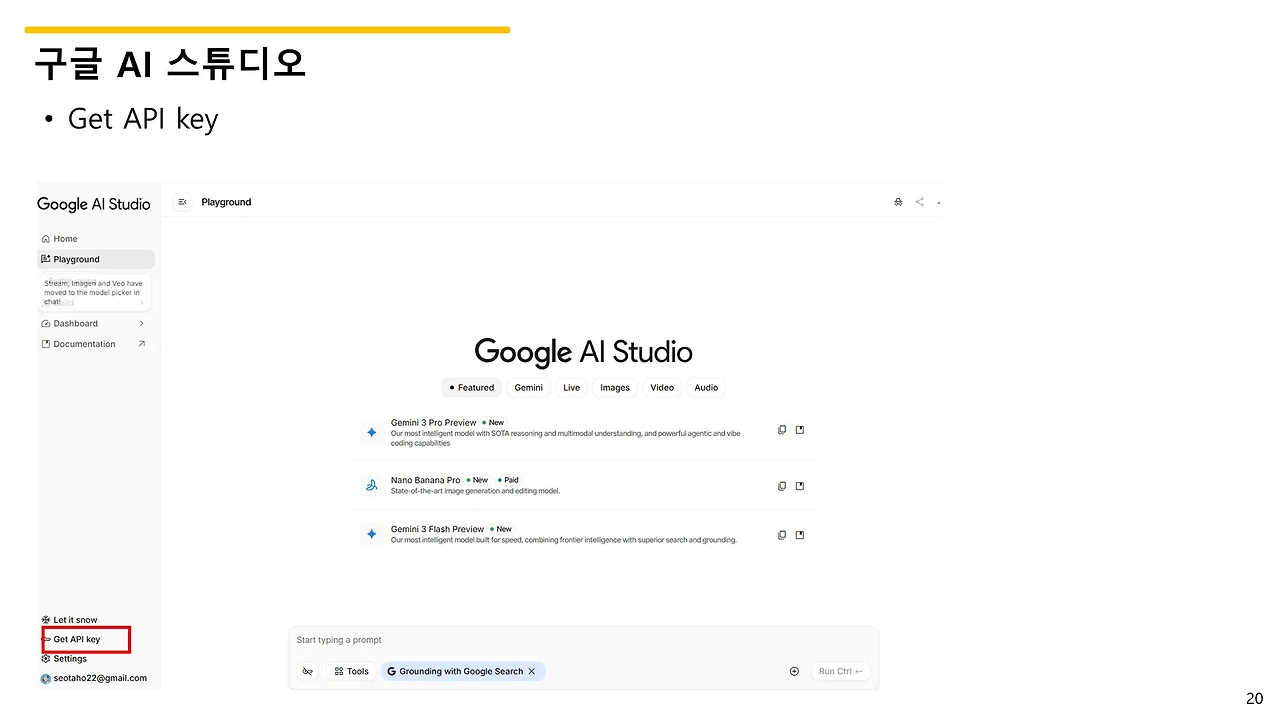Viewport: 1280px width, 720px height.
Task: Click the Grounding with Google Search chip
Action: (x=462, y=671)
